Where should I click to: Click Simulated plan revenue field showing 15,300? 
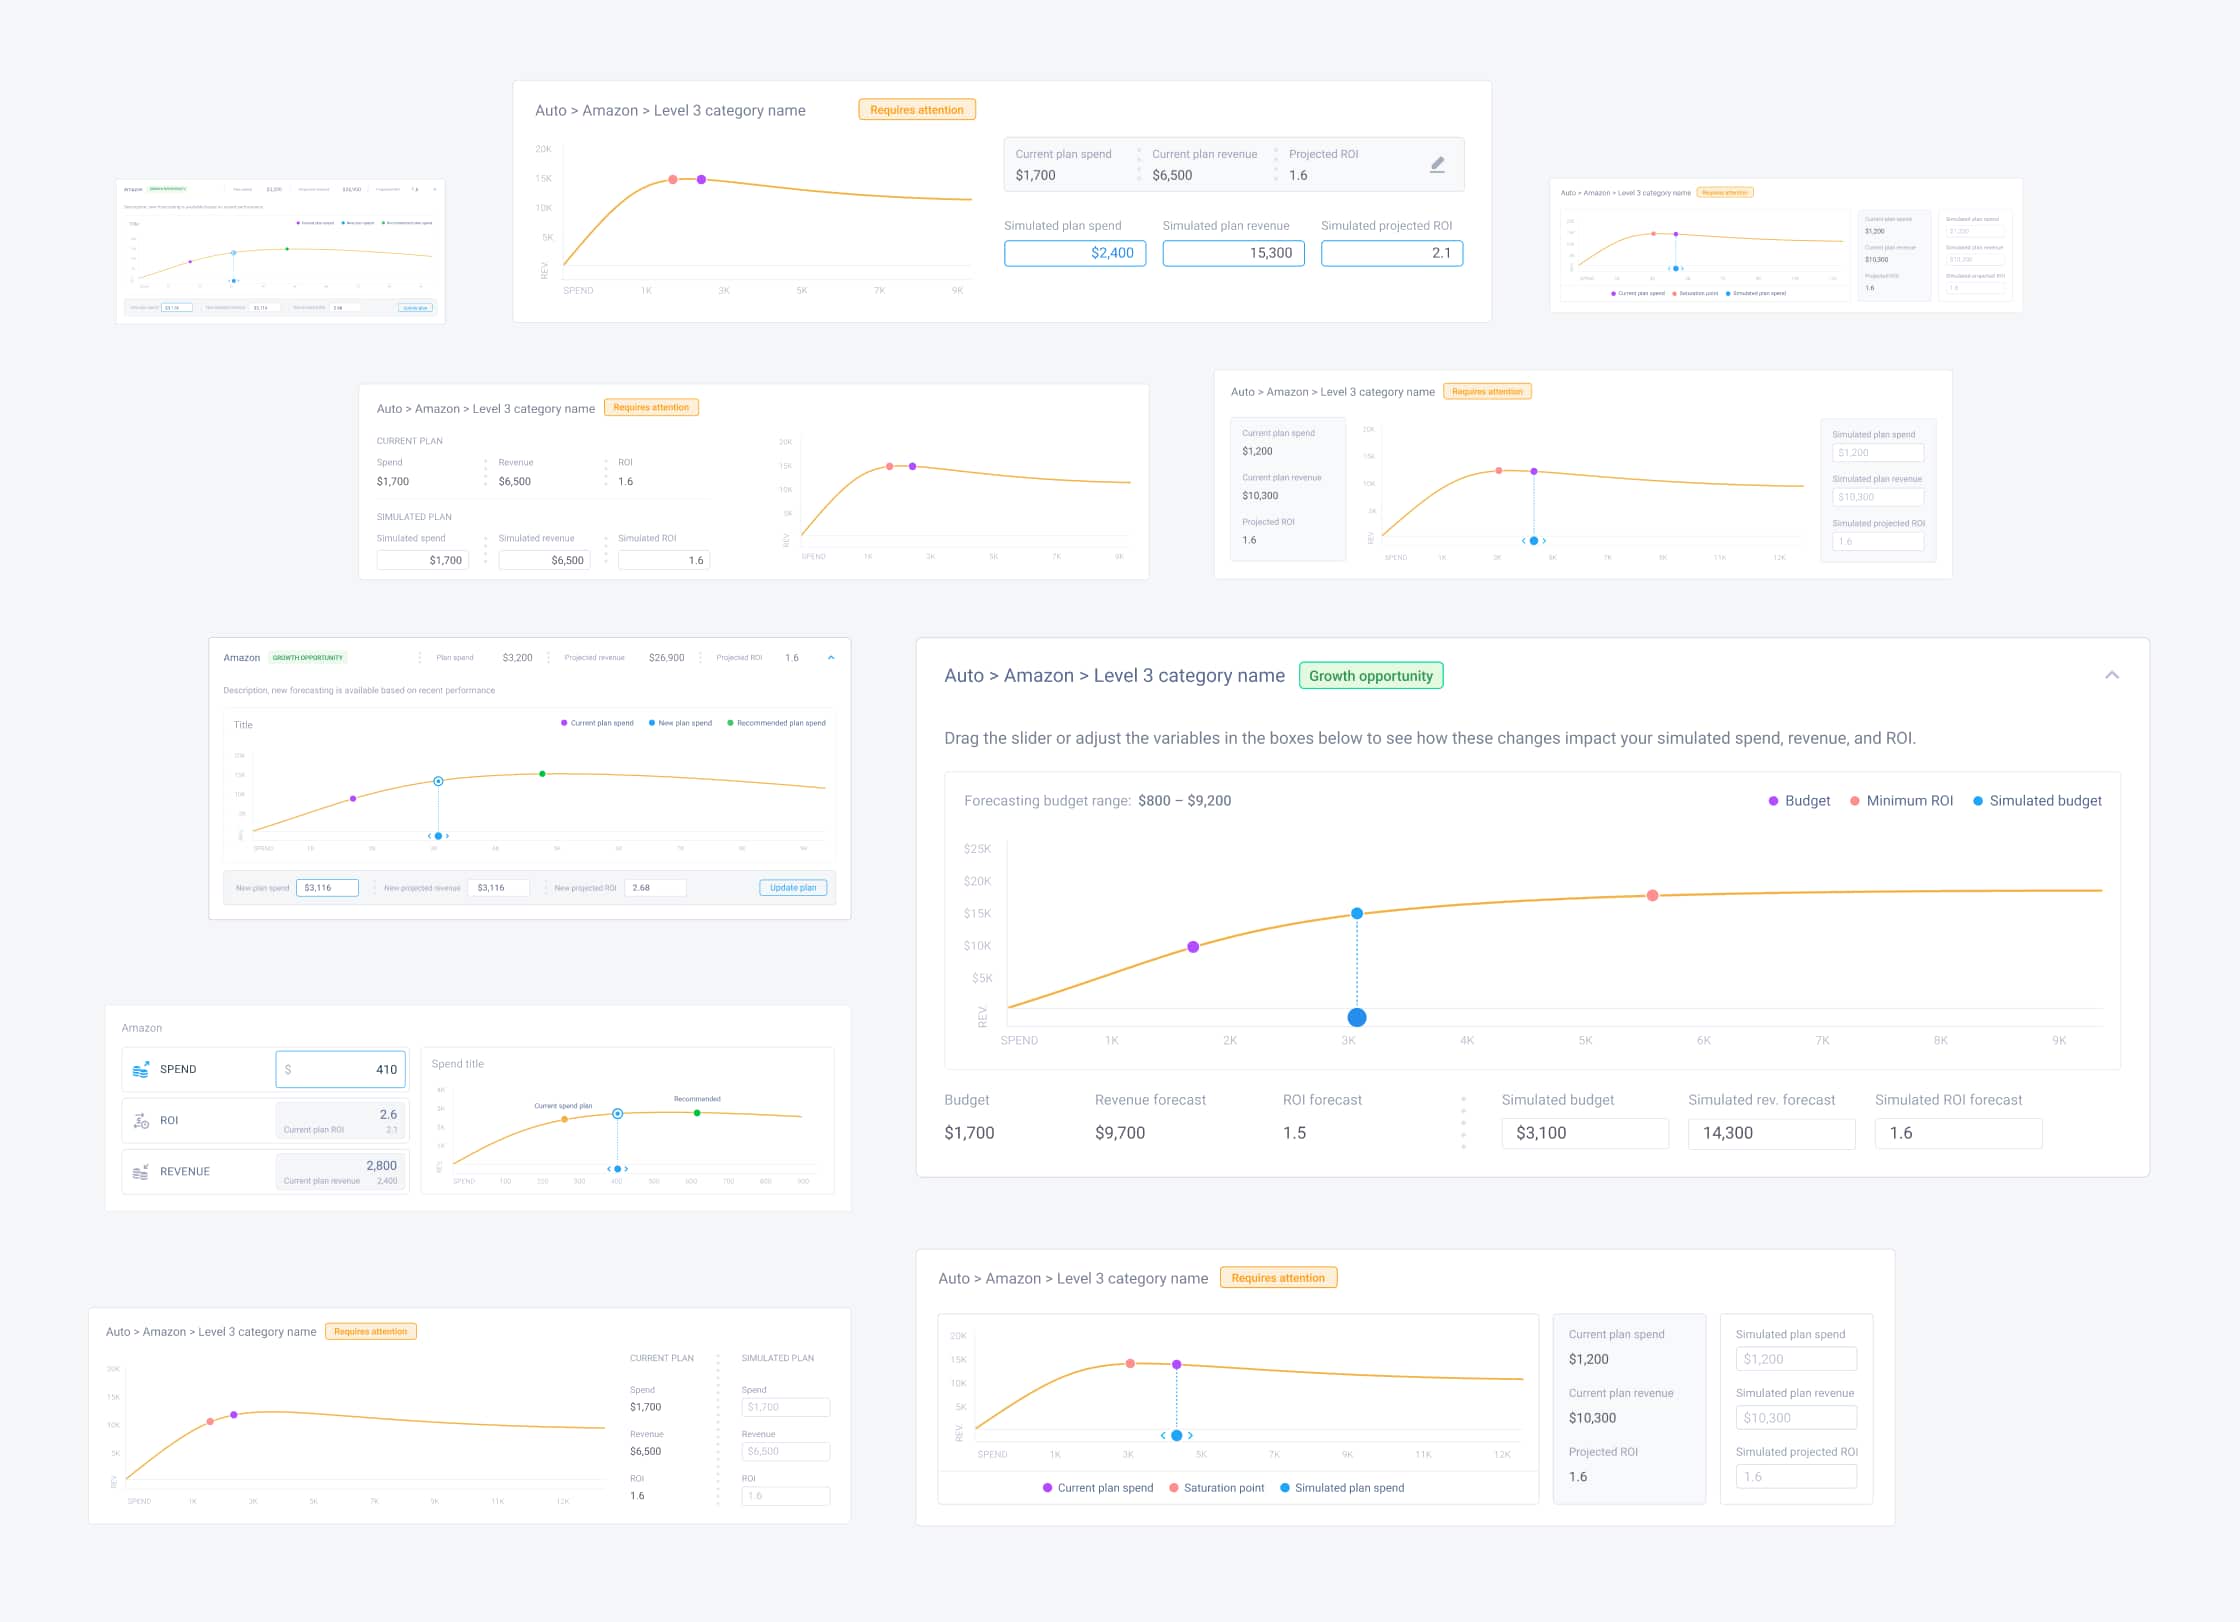pos(1233,253)
